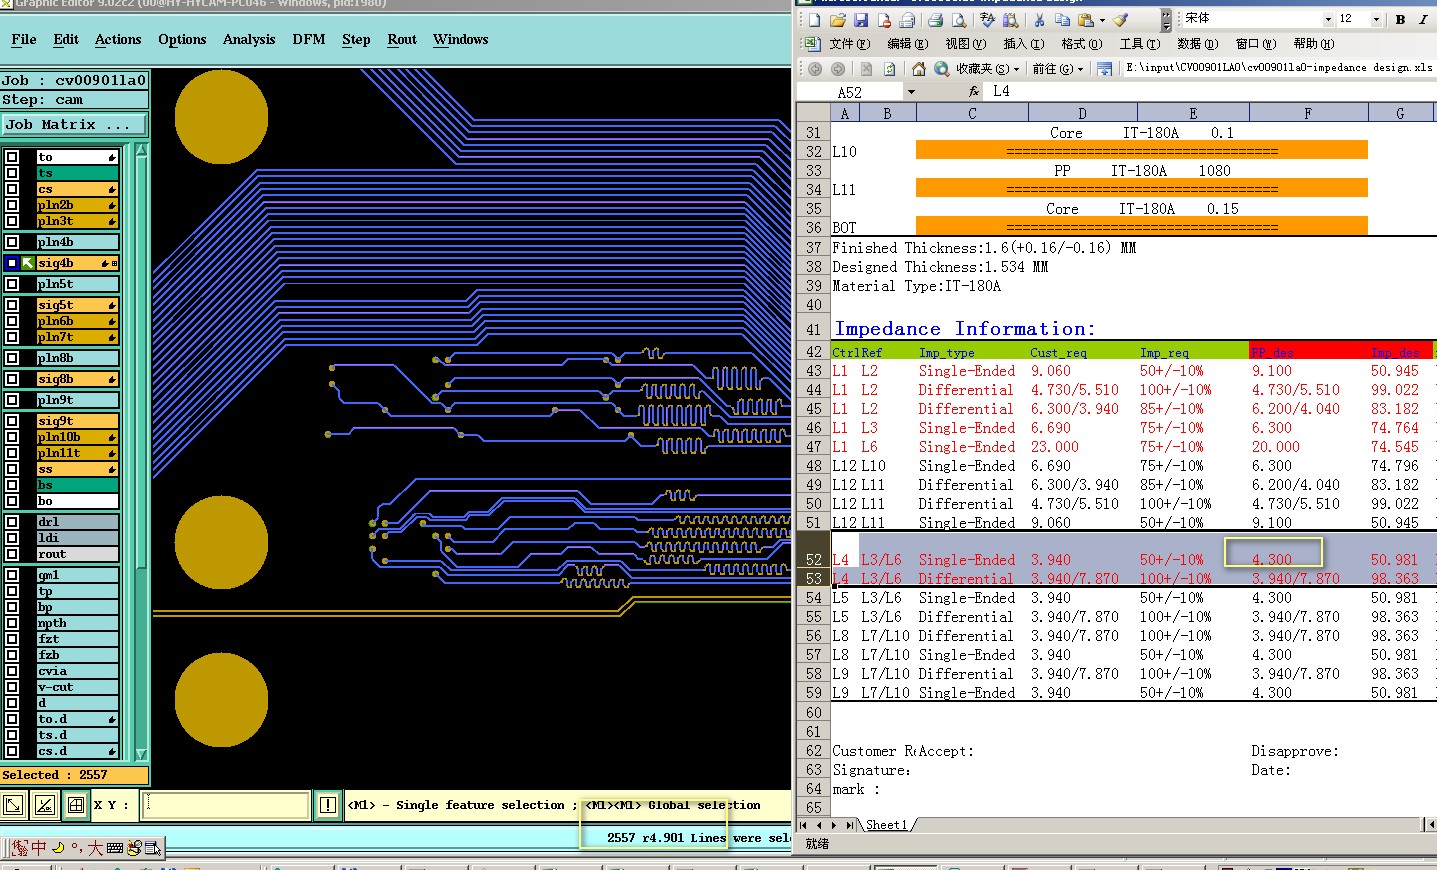Screen dimensions: 1437x870
Task: Click the Job Matrix button
Action: pos(74,125)
